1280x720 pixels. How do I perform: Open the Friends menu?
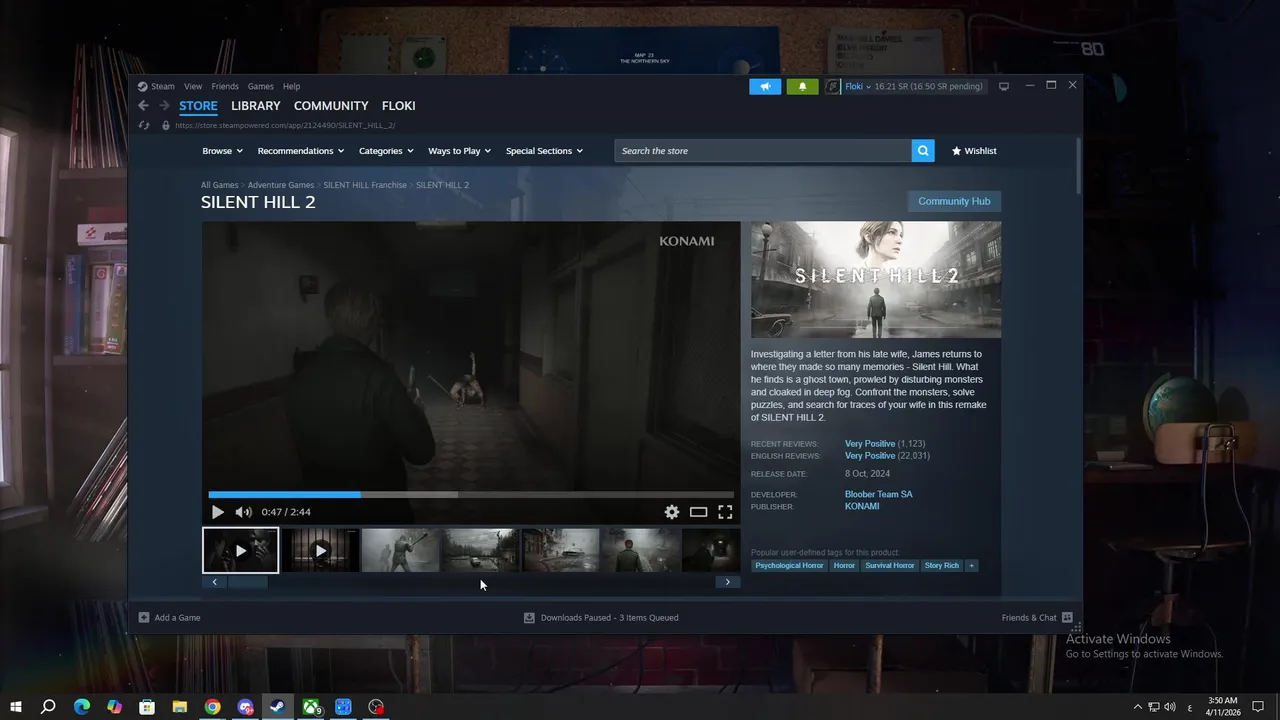pyautogui.click(x=225, y=86)
